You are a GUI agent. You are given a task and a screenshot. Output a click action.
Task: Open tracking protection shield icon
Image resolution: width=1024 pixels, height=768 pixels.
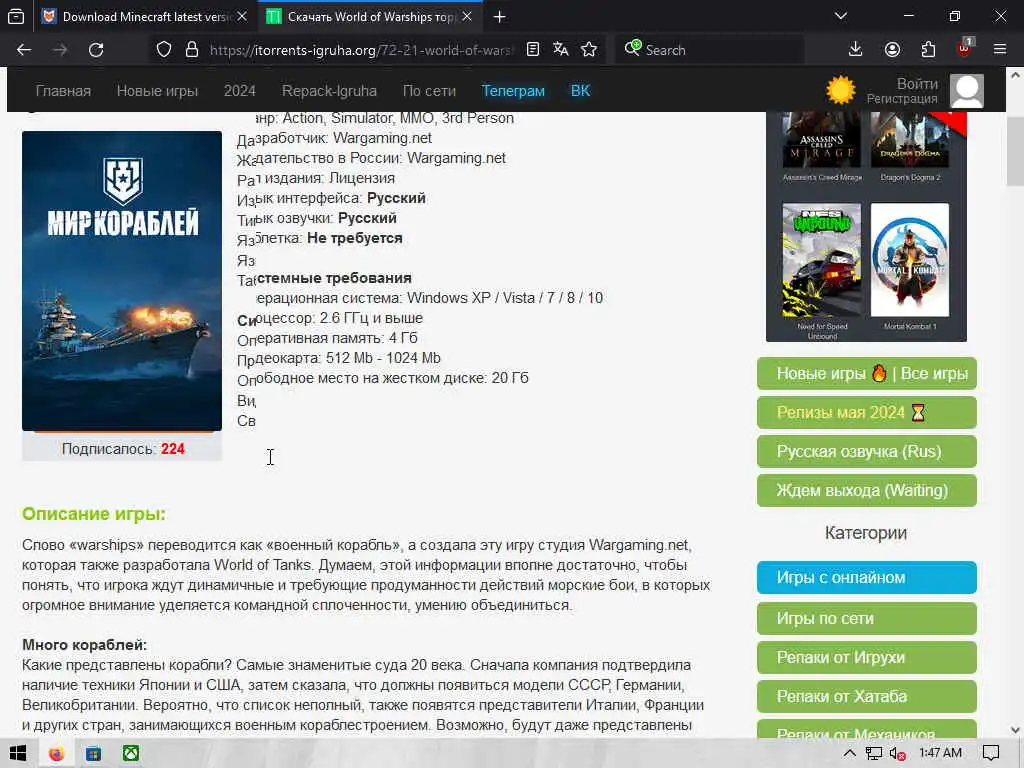(x=164, y=50)
